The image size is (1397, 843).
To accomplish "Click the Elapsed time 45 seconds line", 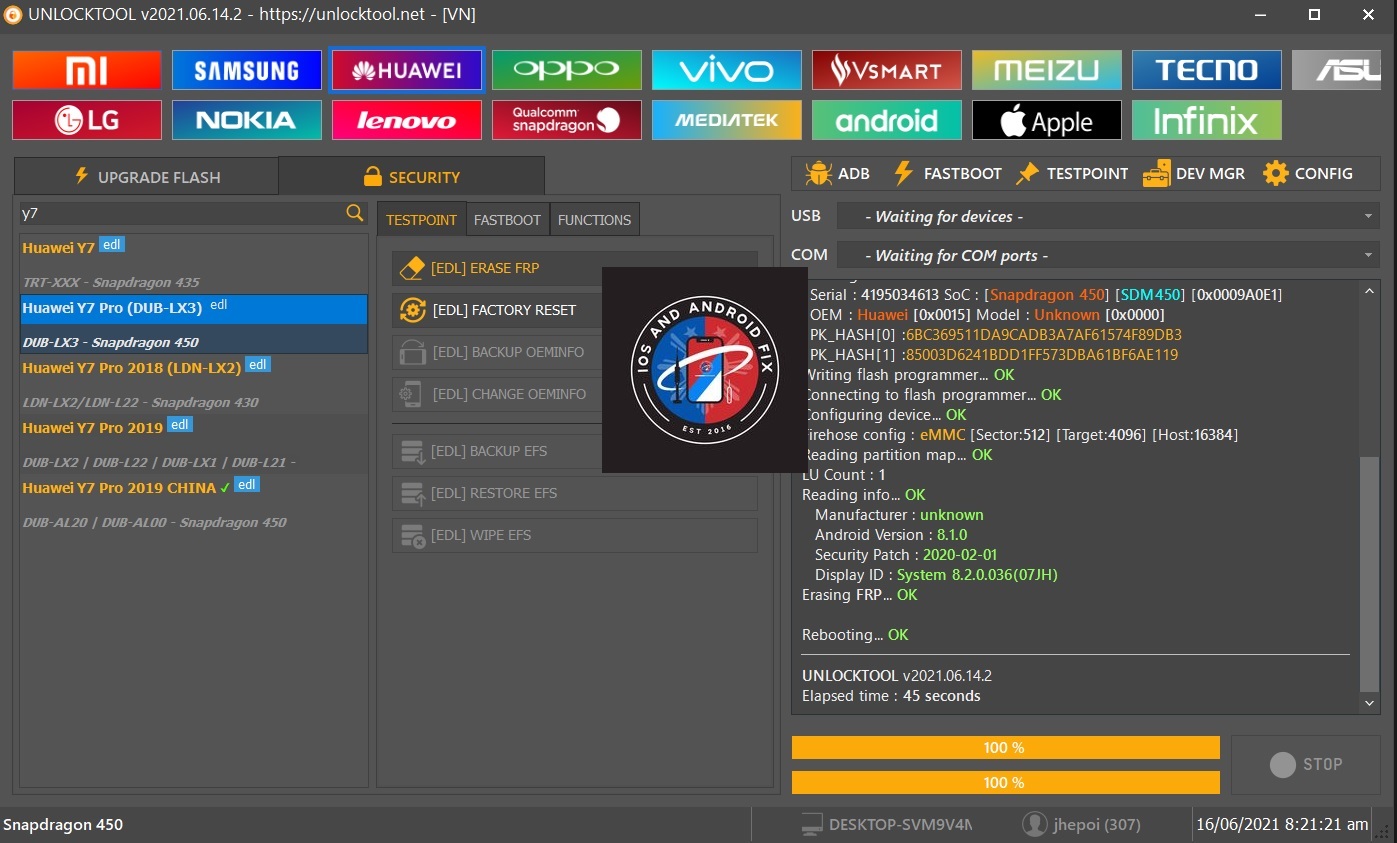I will pos(891,696).
